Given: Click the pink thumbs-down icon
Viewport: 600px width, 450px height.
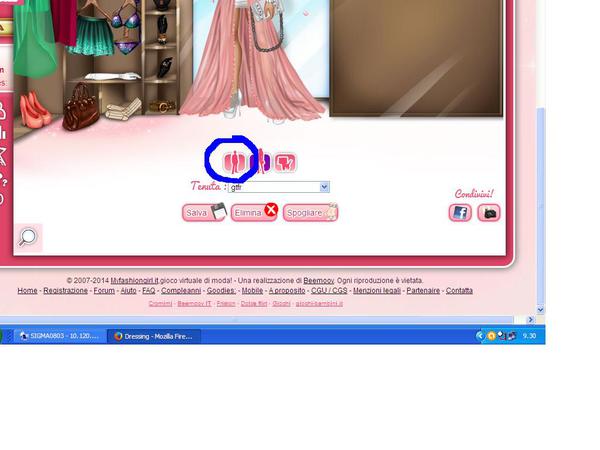Looking at the screenshot, I should point(286,161).
